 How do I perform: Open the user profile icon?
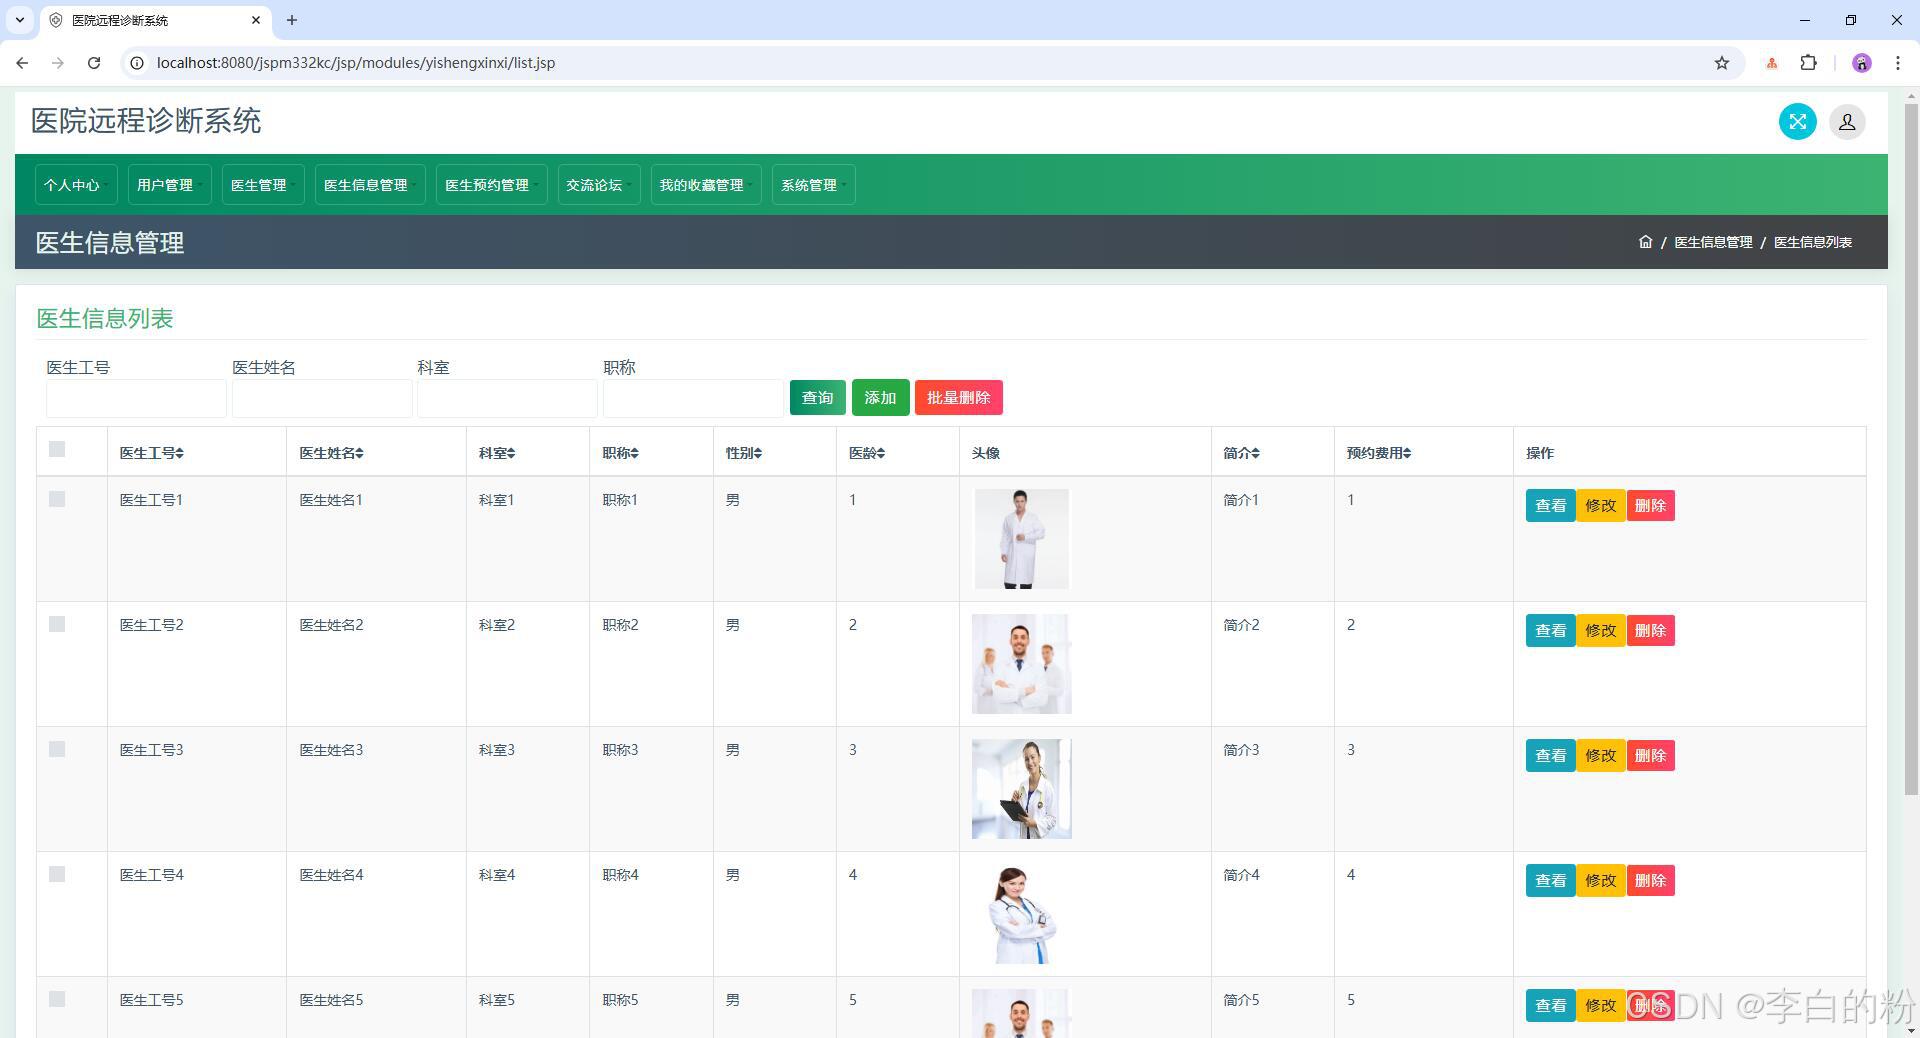1847,122
